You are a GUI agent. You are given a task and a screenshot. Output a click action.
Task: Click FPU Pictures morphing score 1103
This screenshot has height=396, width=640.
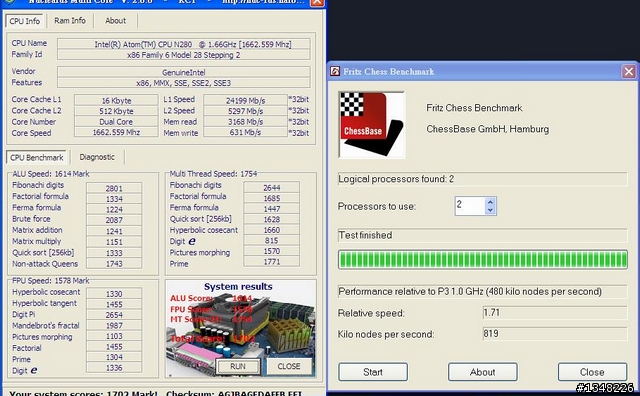point(114,336)
